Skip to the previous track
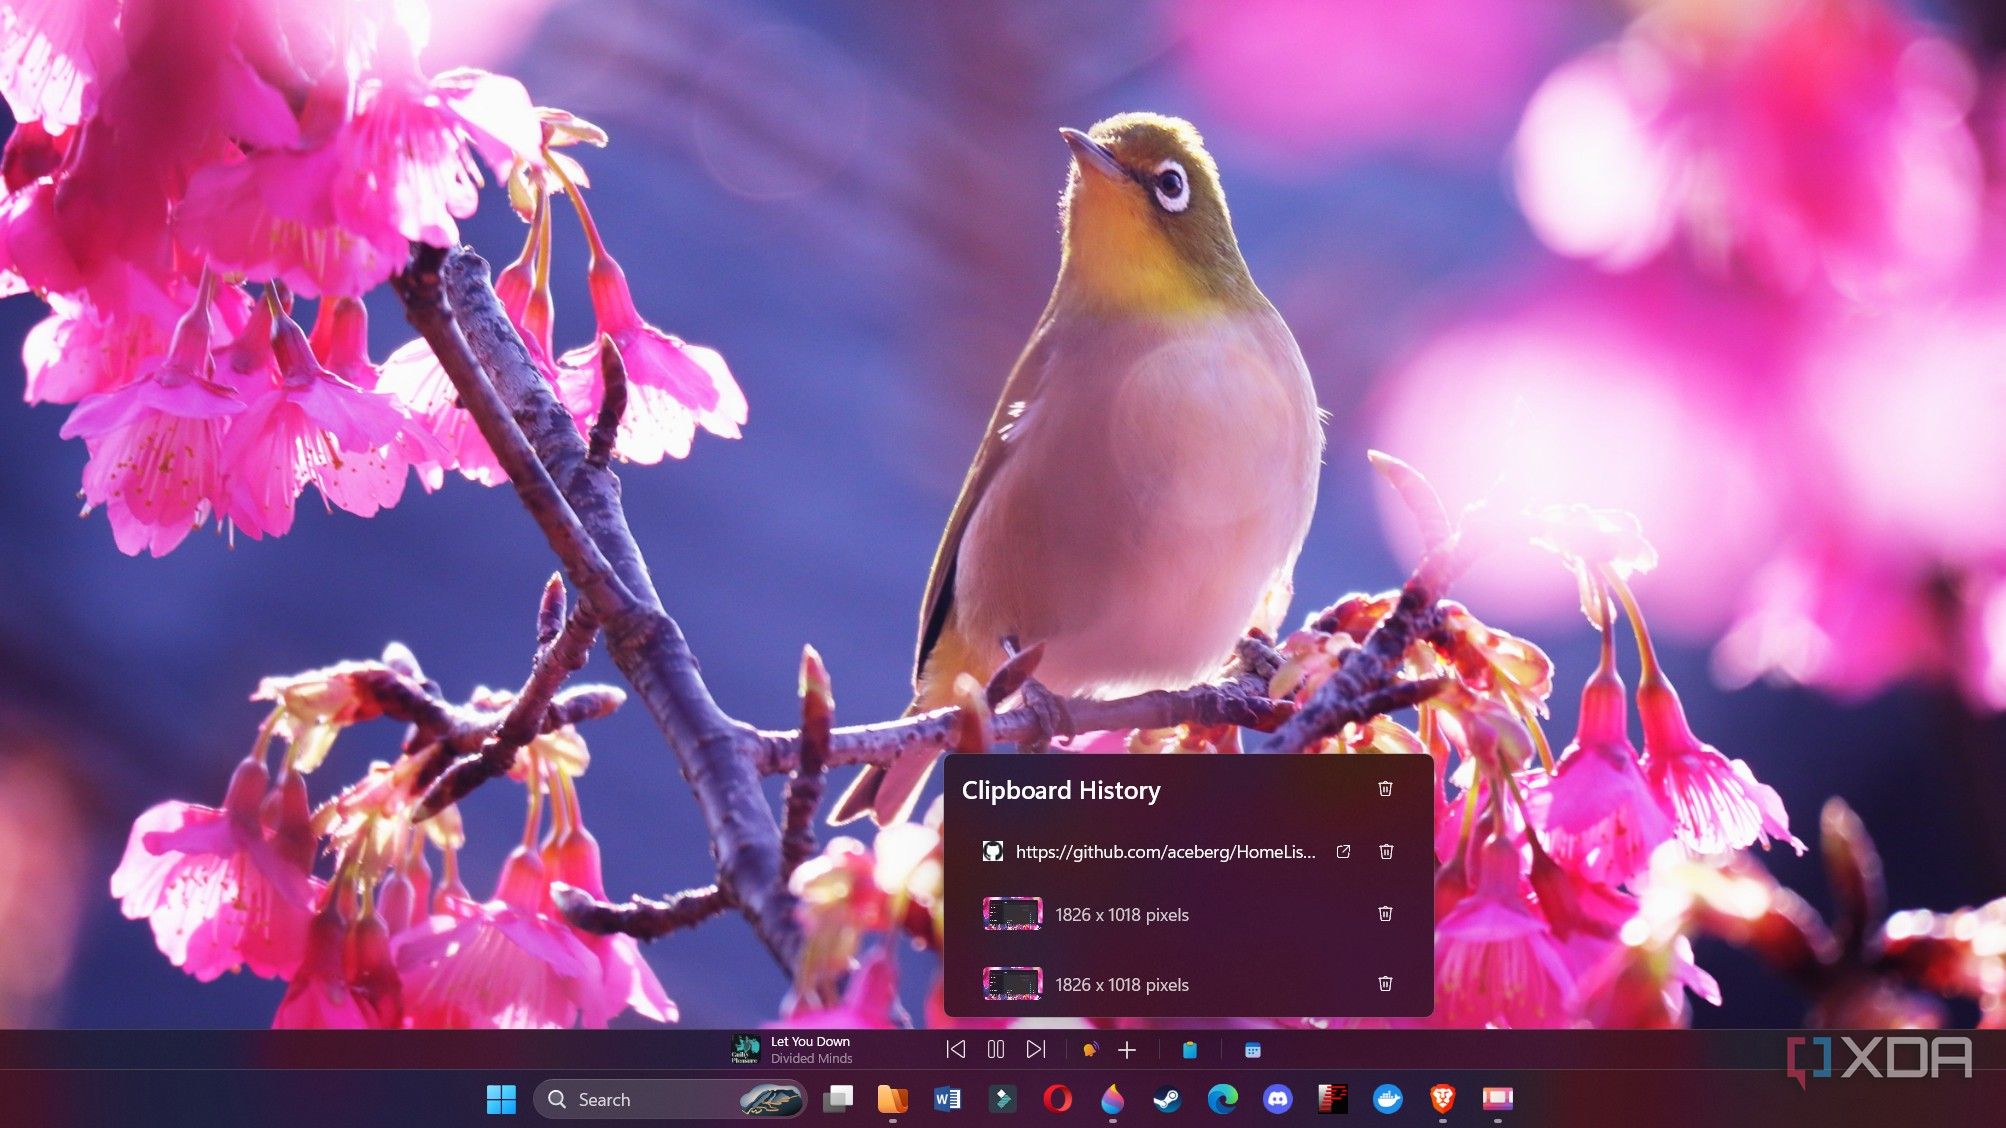This screenshot has width=2006, height=1128. [955, 1049]
